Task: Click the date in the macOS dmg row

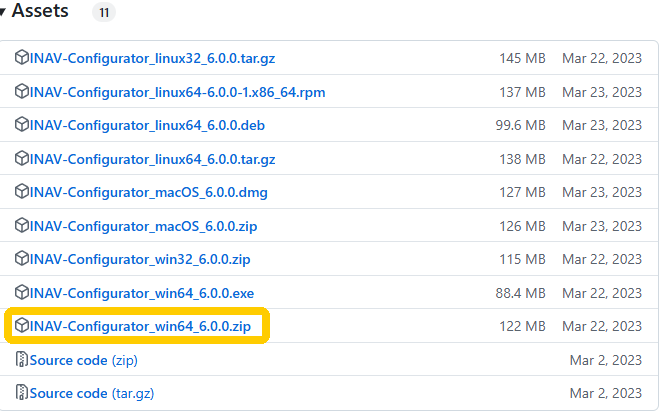Action: coord(602,193)
